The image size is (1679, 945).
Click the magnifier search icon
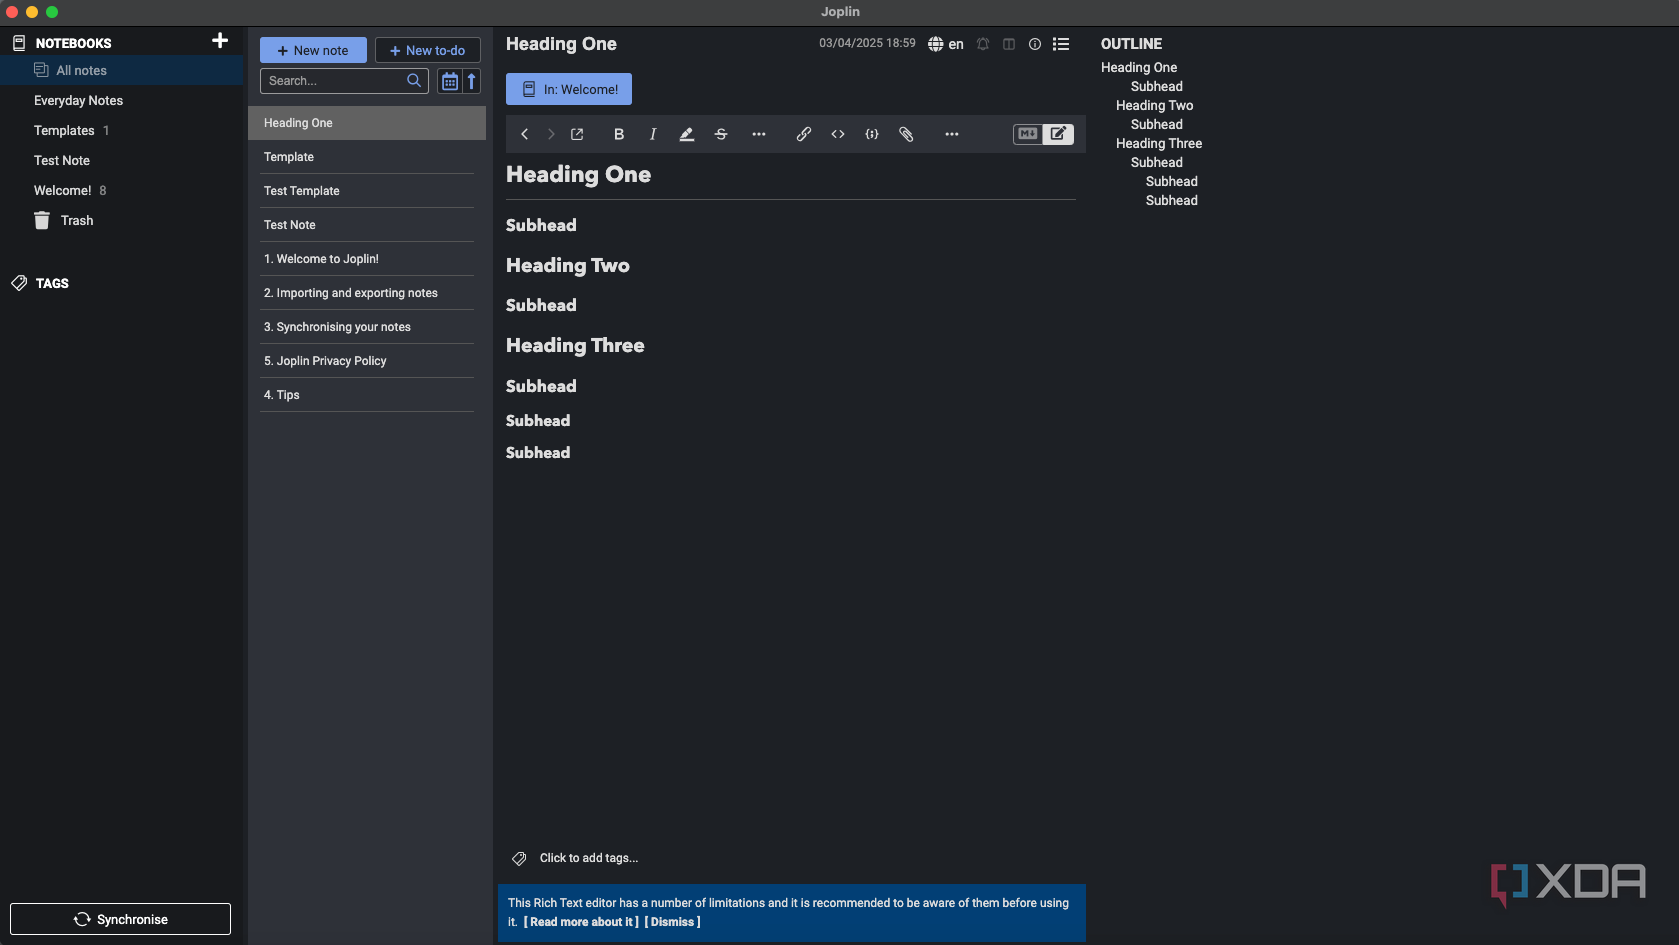point(414,81)
